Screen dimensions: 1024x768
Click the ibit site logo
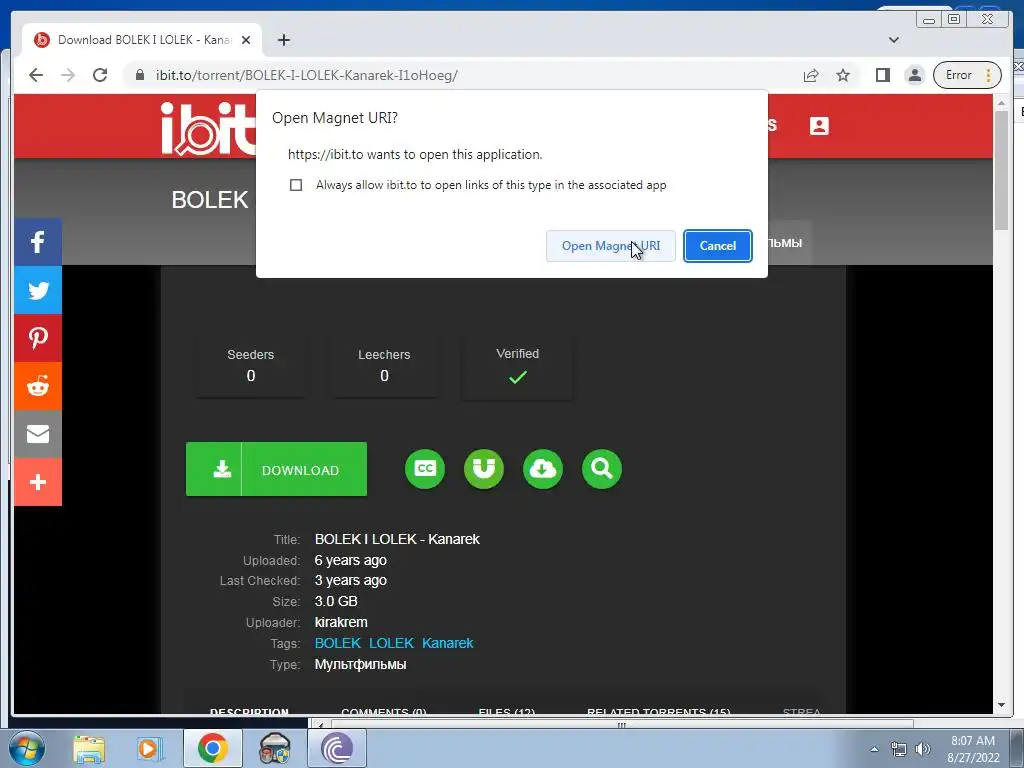click(208, 129)
